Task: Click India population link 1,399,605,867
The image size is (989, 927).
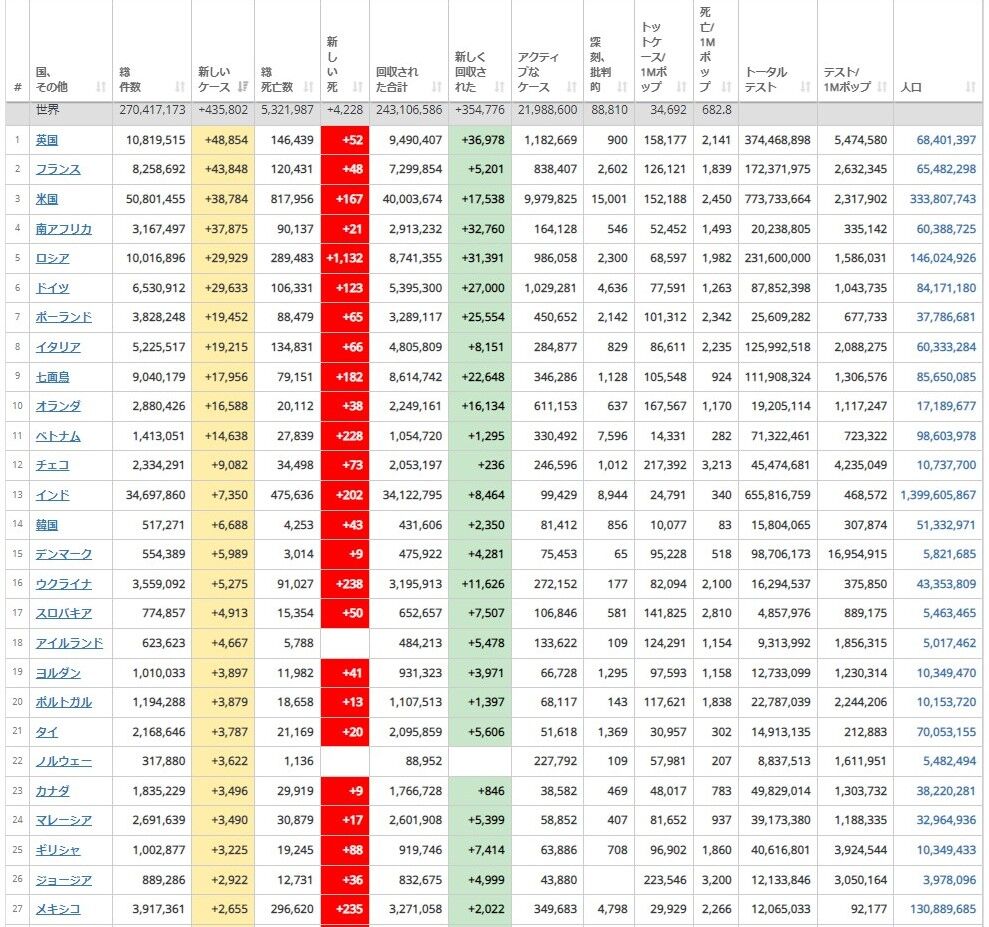Action: (x=938, y=495)
